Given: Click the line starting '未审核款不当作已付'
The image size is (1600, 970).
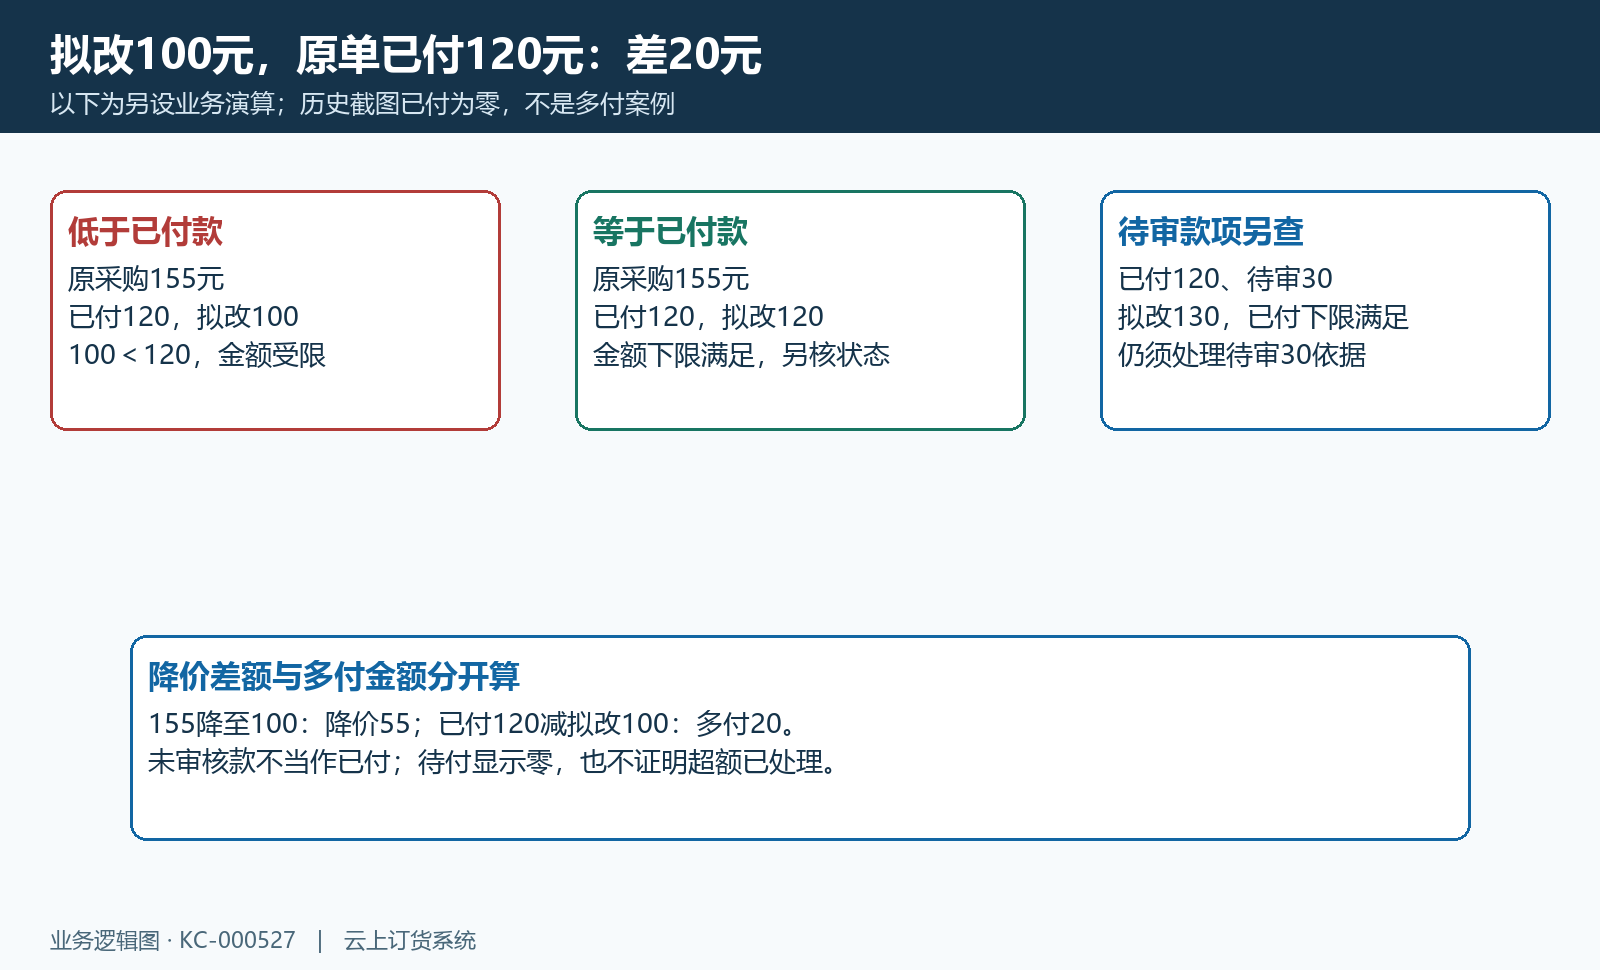Looking at the screenshot, I should (495, 762).
